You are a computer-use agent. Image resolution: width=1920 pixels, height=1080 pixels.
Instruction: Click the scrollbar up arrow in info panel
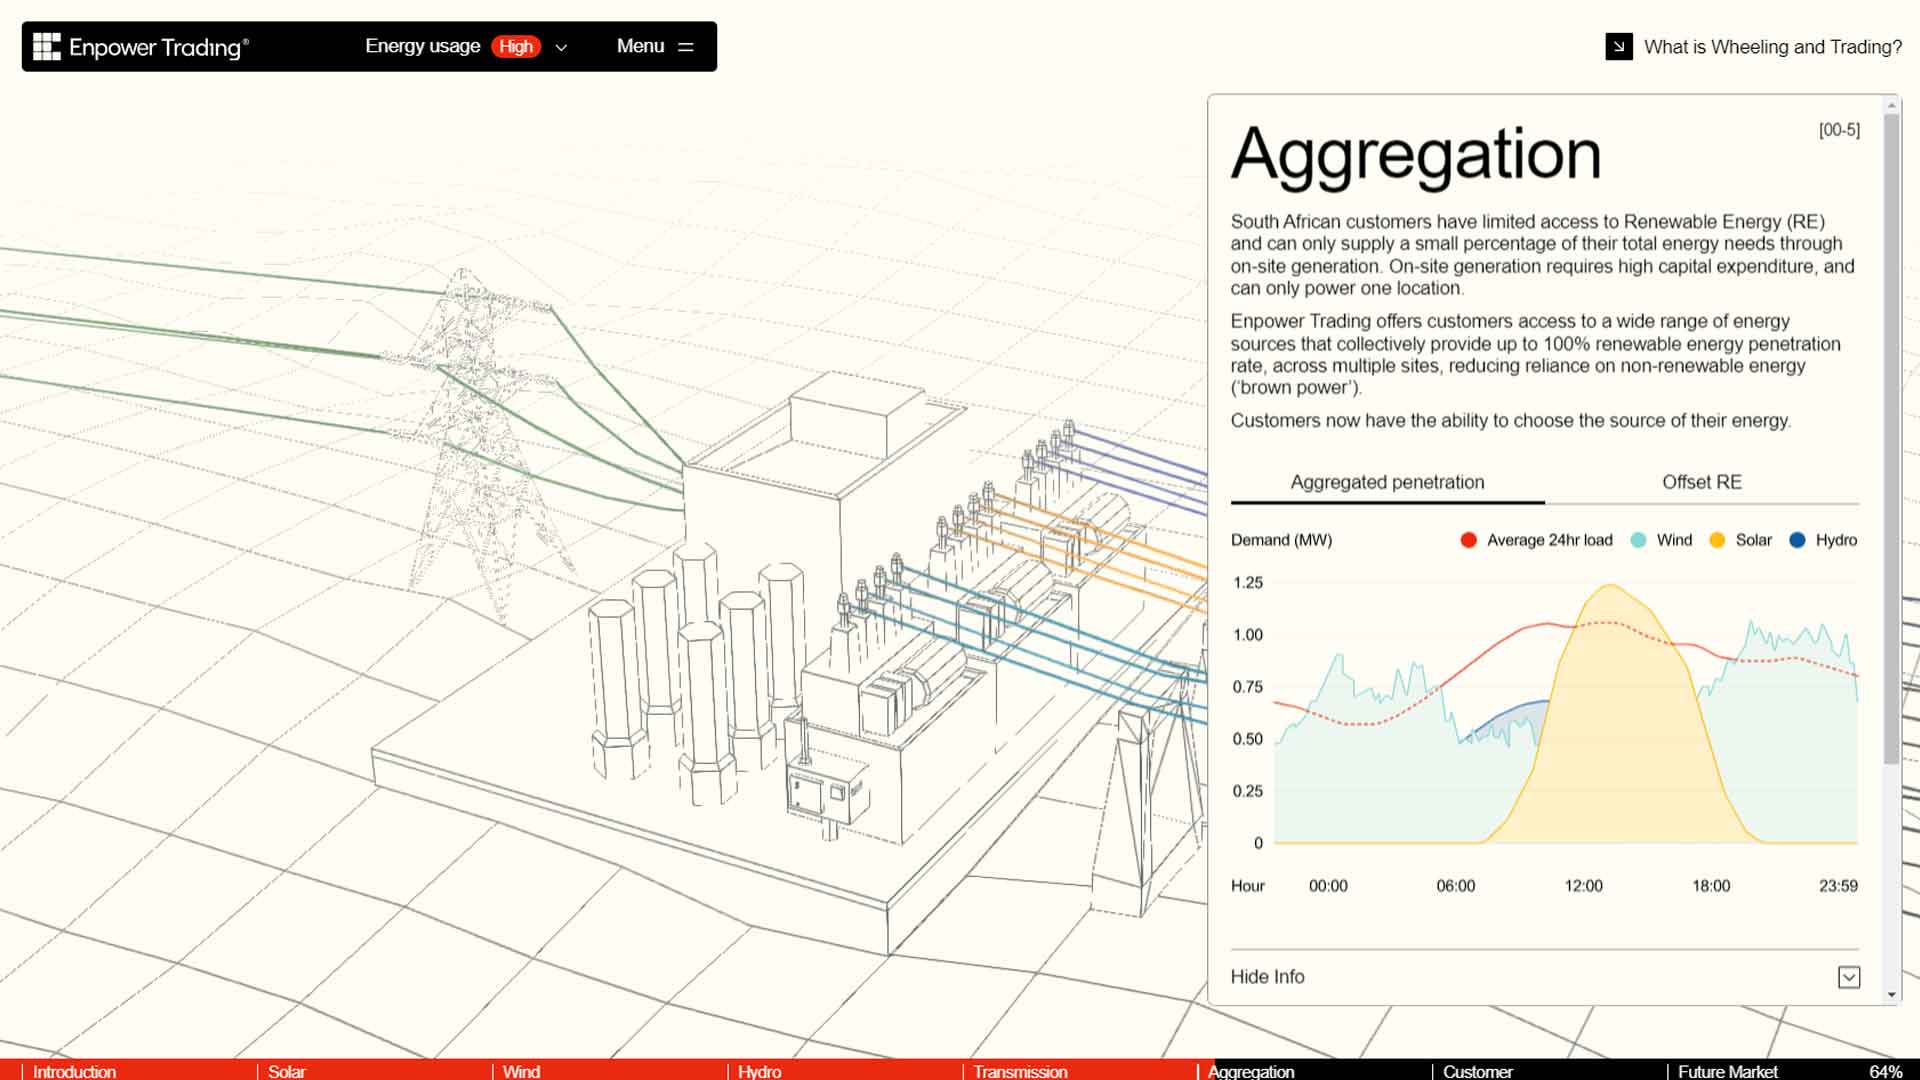pyautogui.click(x=1891, y=104)
